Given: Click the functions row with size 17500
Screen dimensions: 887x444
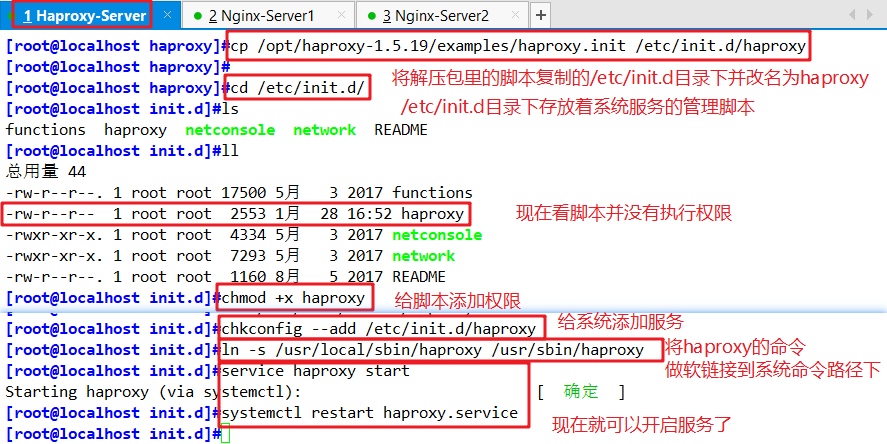Looking at the screenshot, I should point(239,193).
